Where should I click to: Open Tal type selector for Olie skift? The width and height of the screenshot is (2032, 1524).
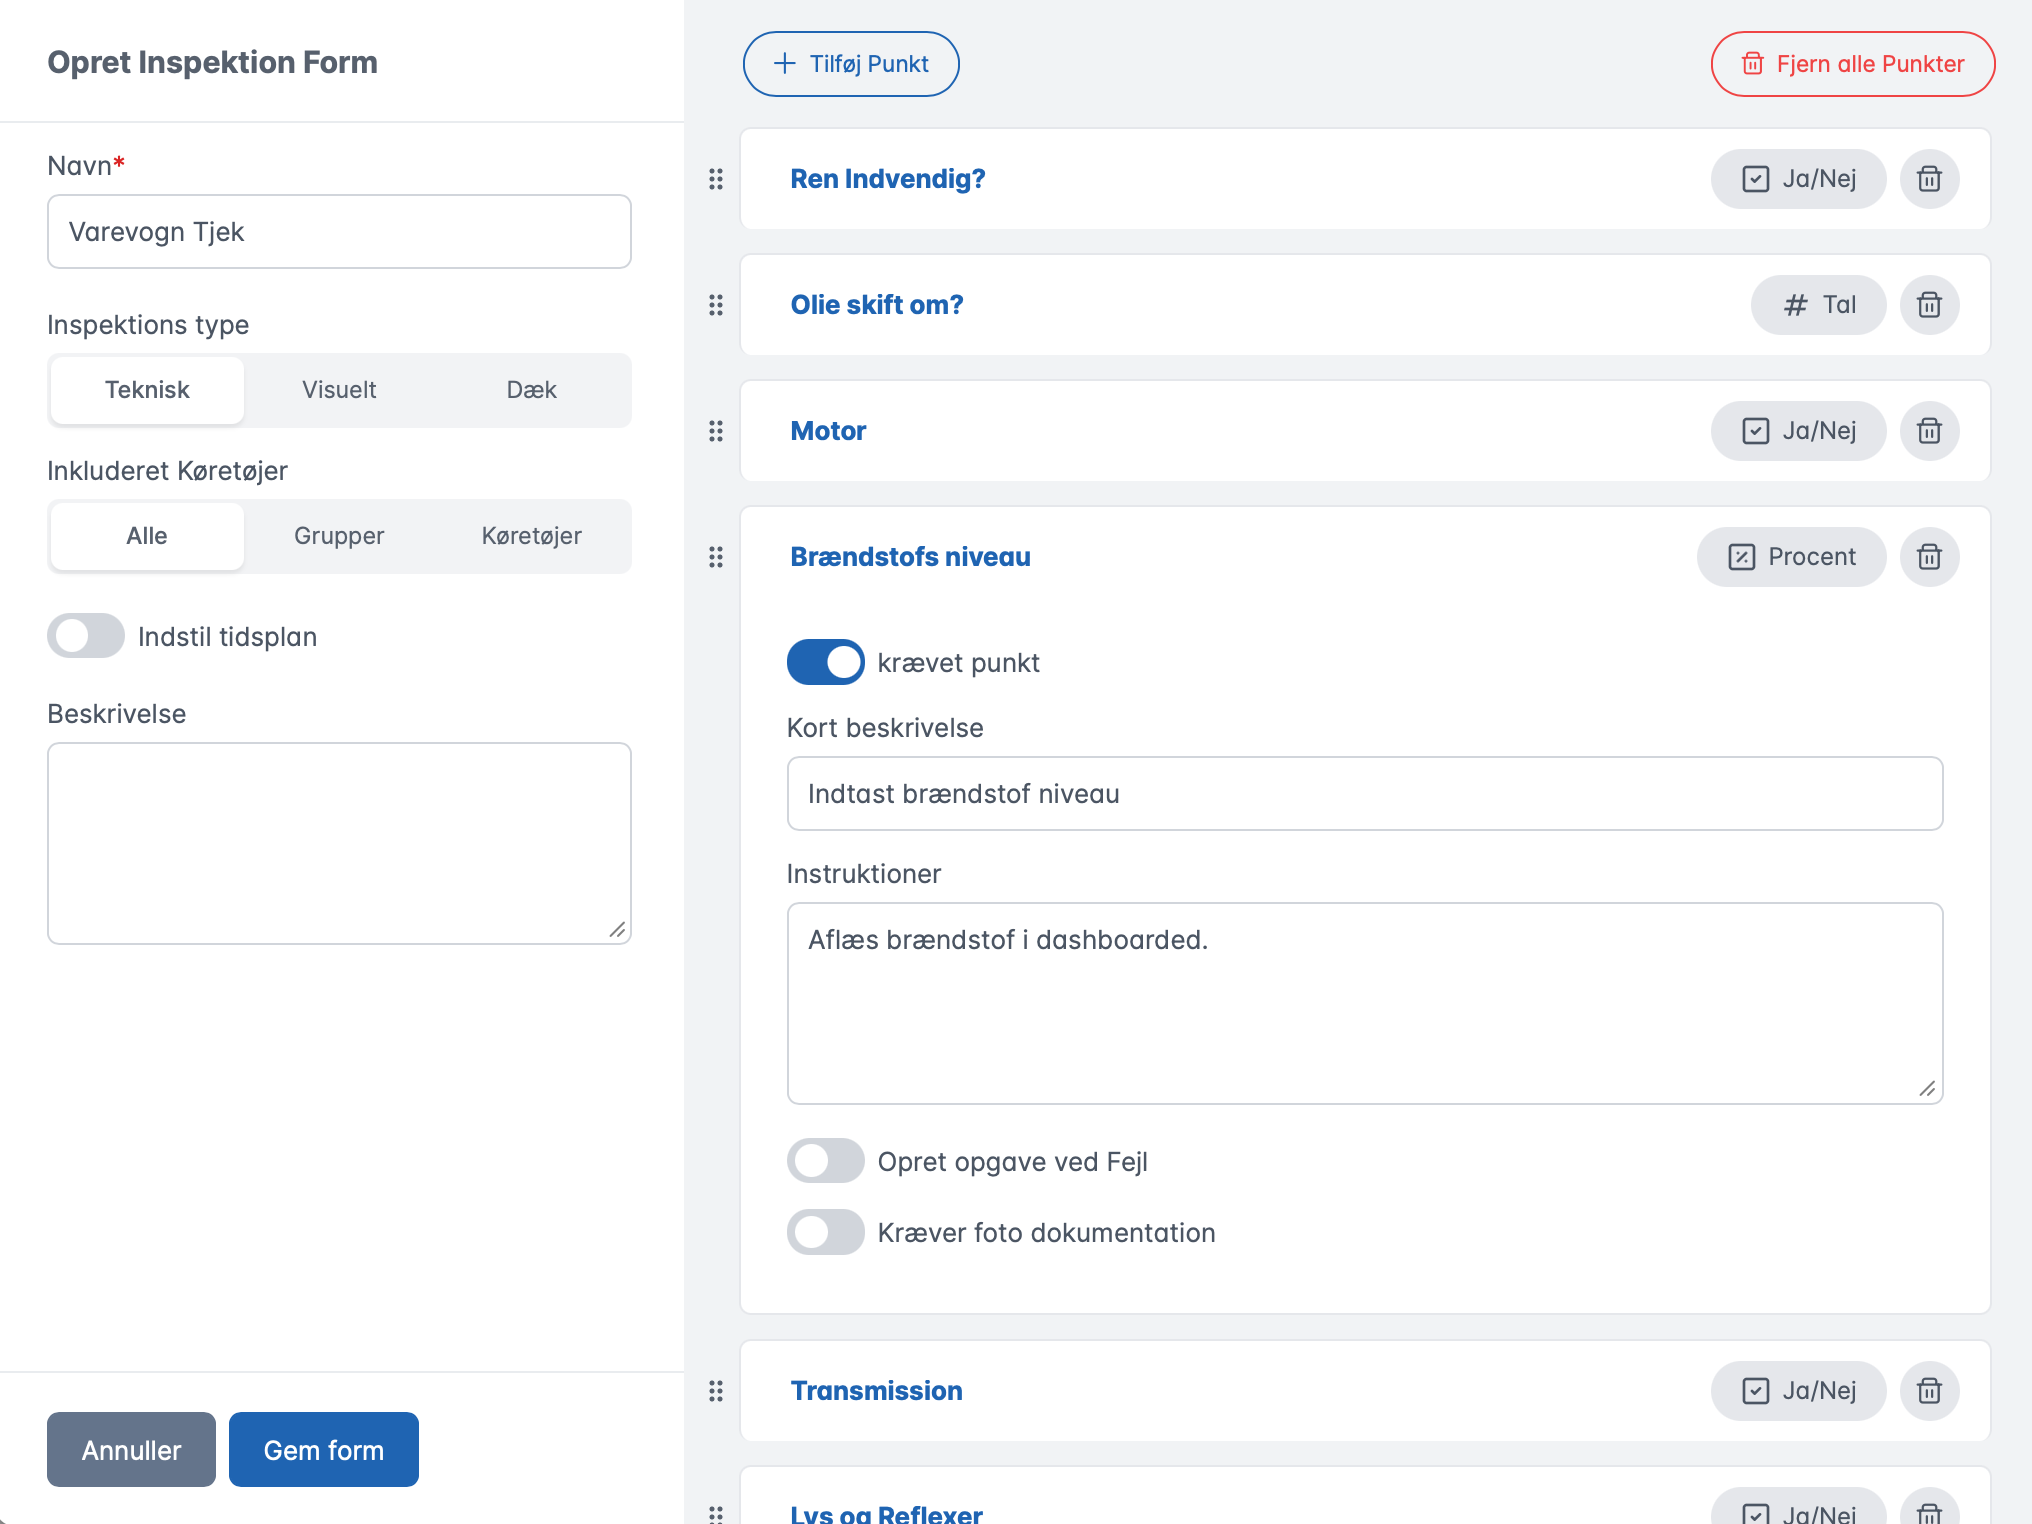point(1818,305)
